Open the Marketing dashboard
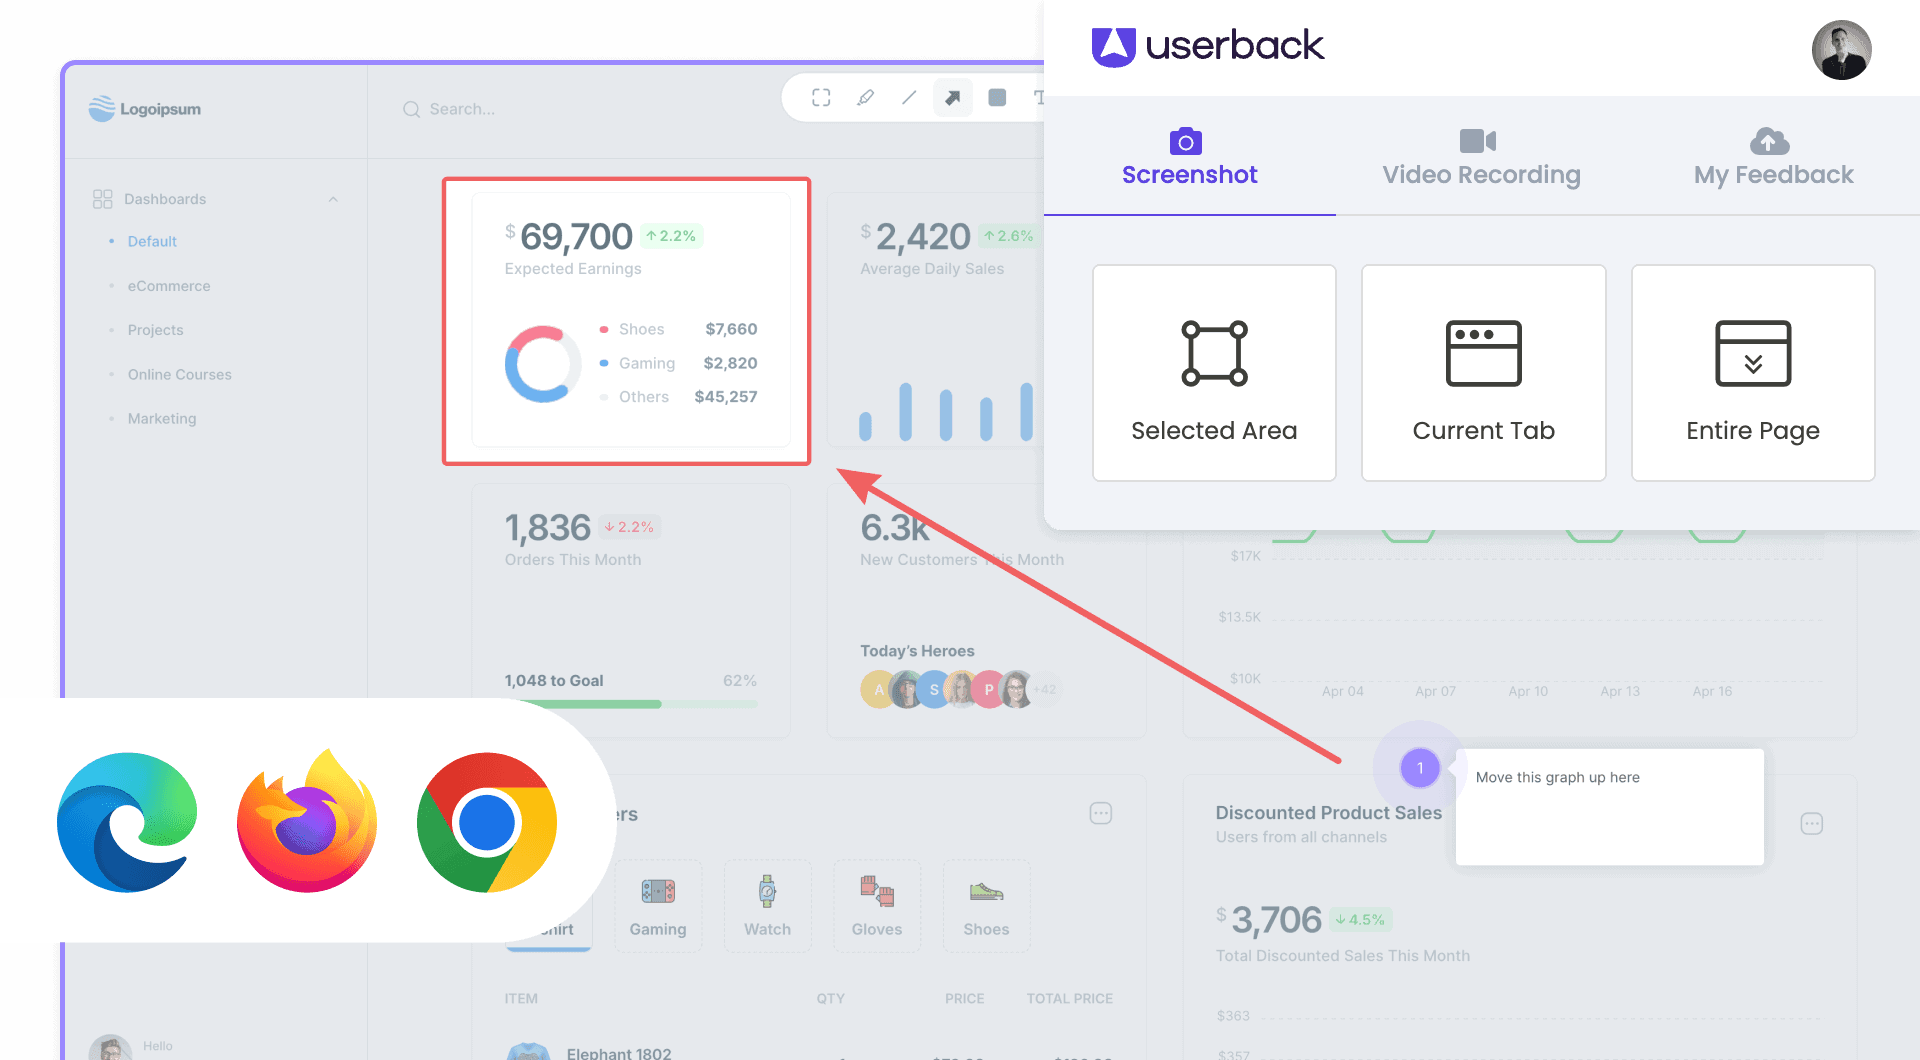Screen dimensions: 1920x1060 (x=162, y=418)
